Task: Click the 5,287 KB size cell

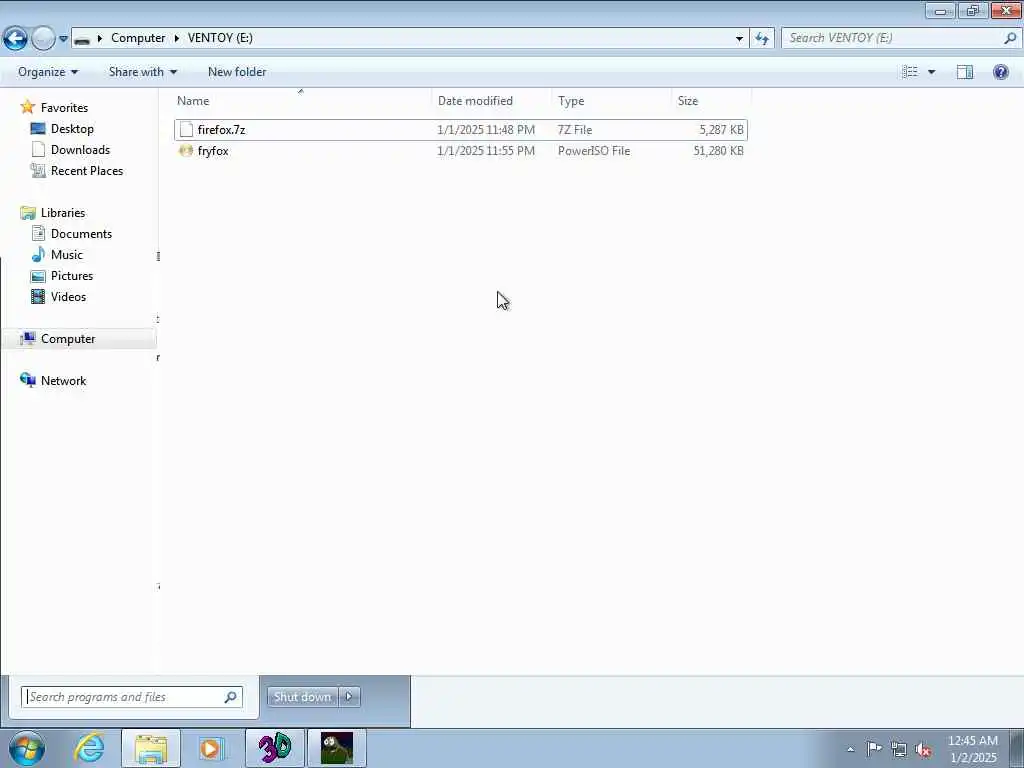Action: point(721,130)
